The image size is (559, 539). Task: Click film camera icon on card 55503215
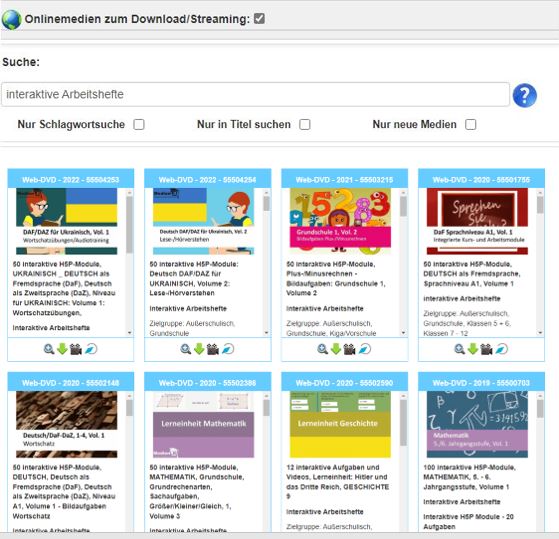(x=349, y=349)
